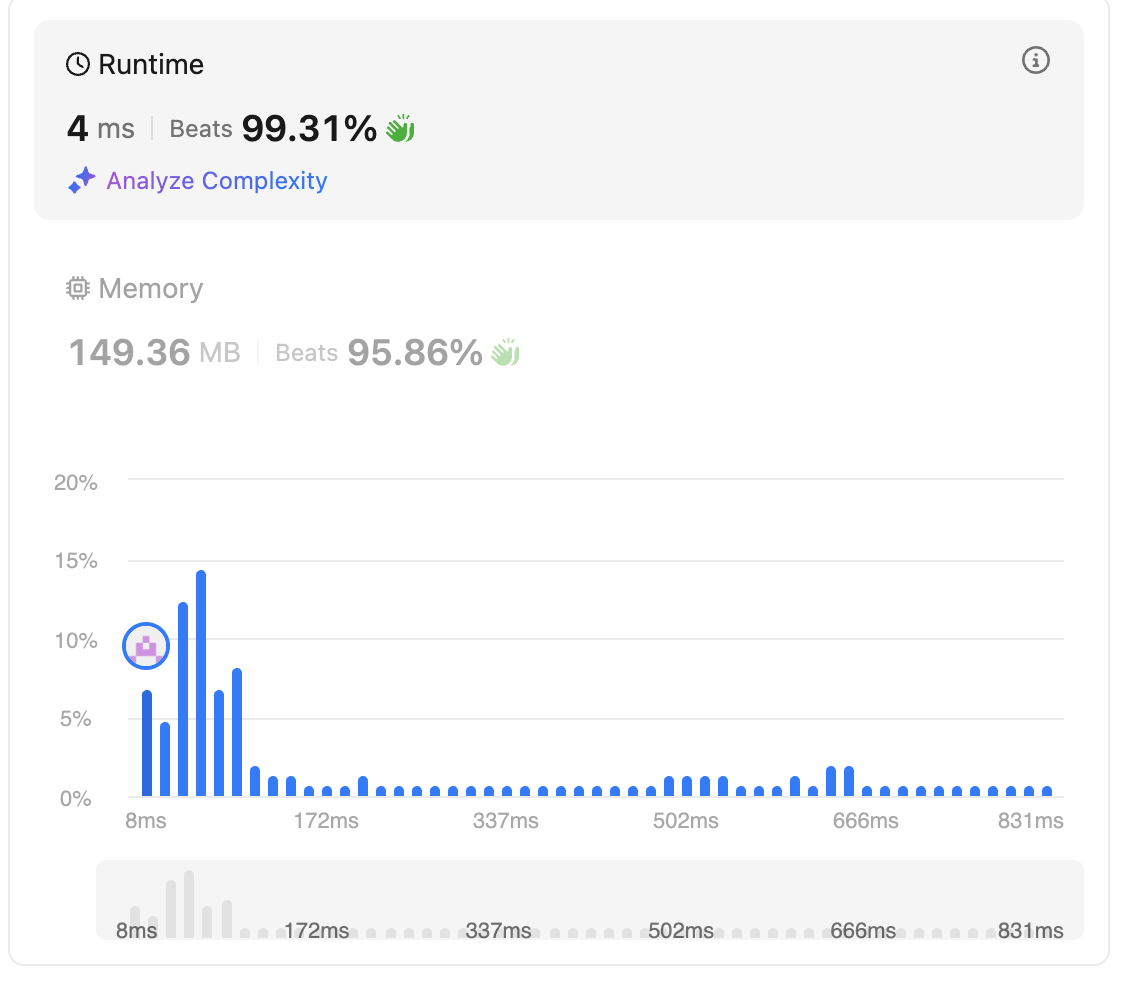
Task: Click the 99.31% beats percentage
Action: pyautogui.click(x=309, y=129)
